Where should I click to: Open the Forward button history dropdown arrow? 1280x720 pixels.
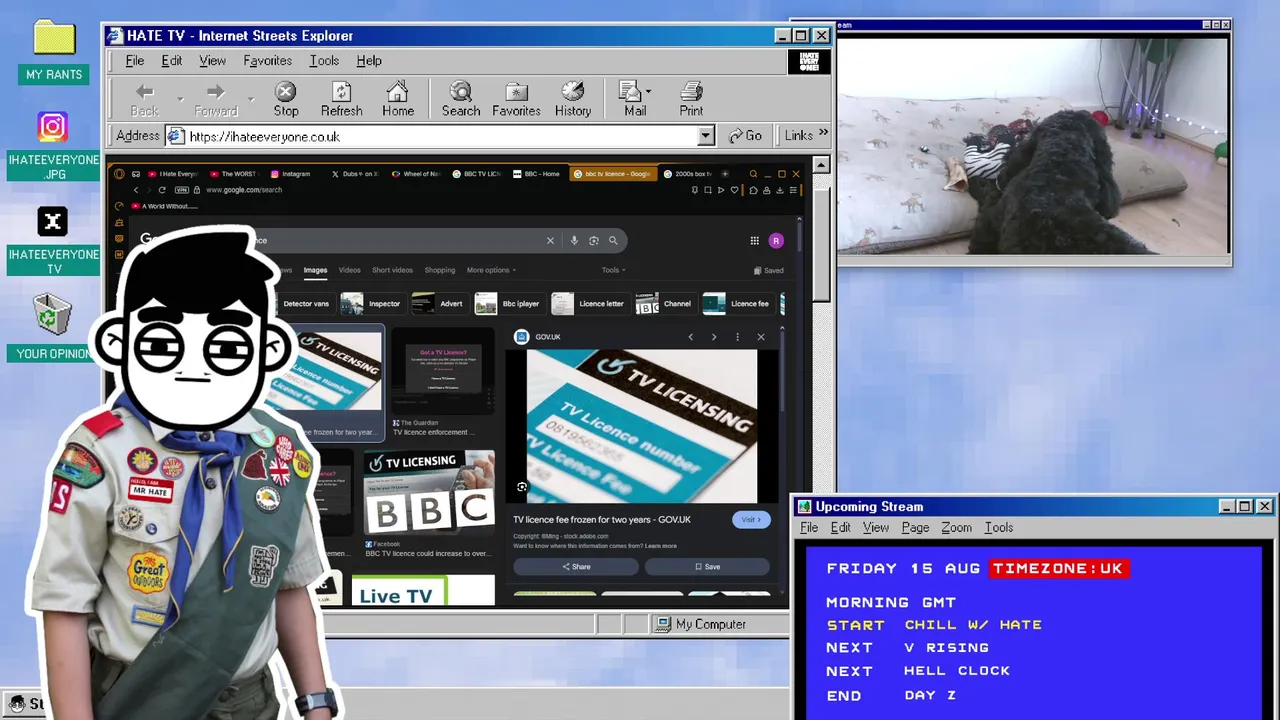[251, 99]
